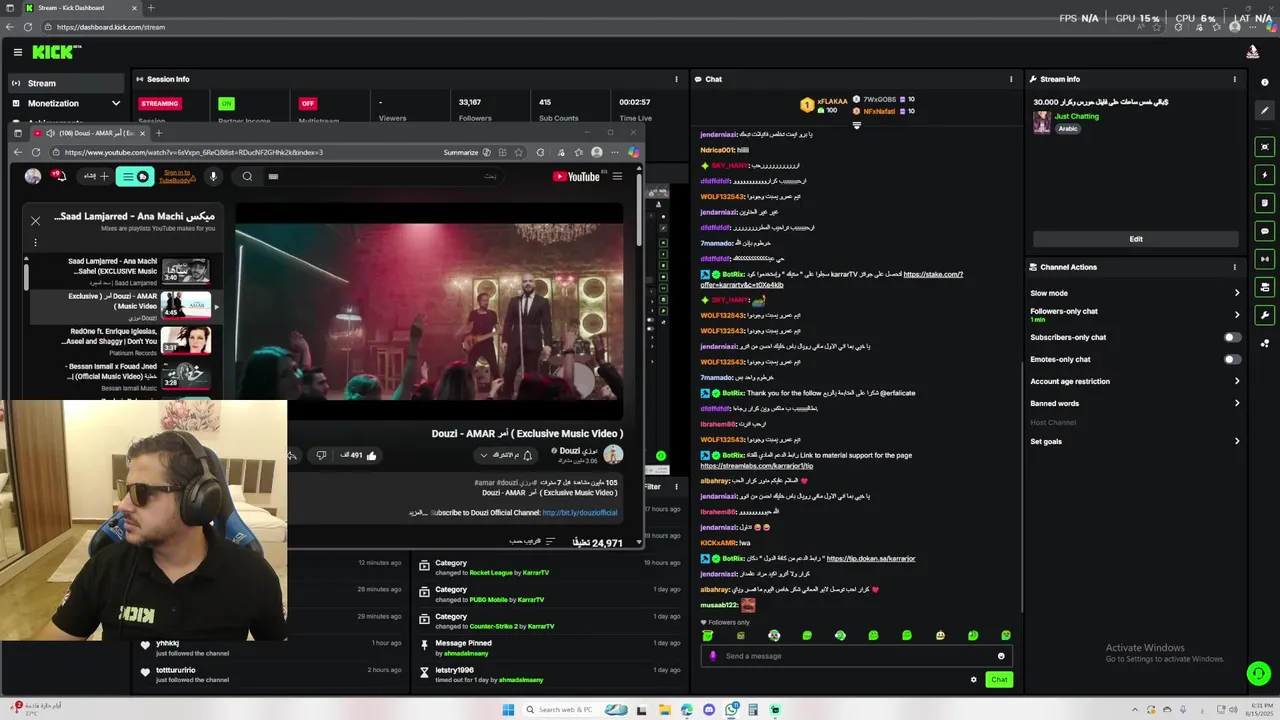Click Summarize in YouTube address bar
The width and height of the screenshot is (1280, 720).
click(461, 152)
